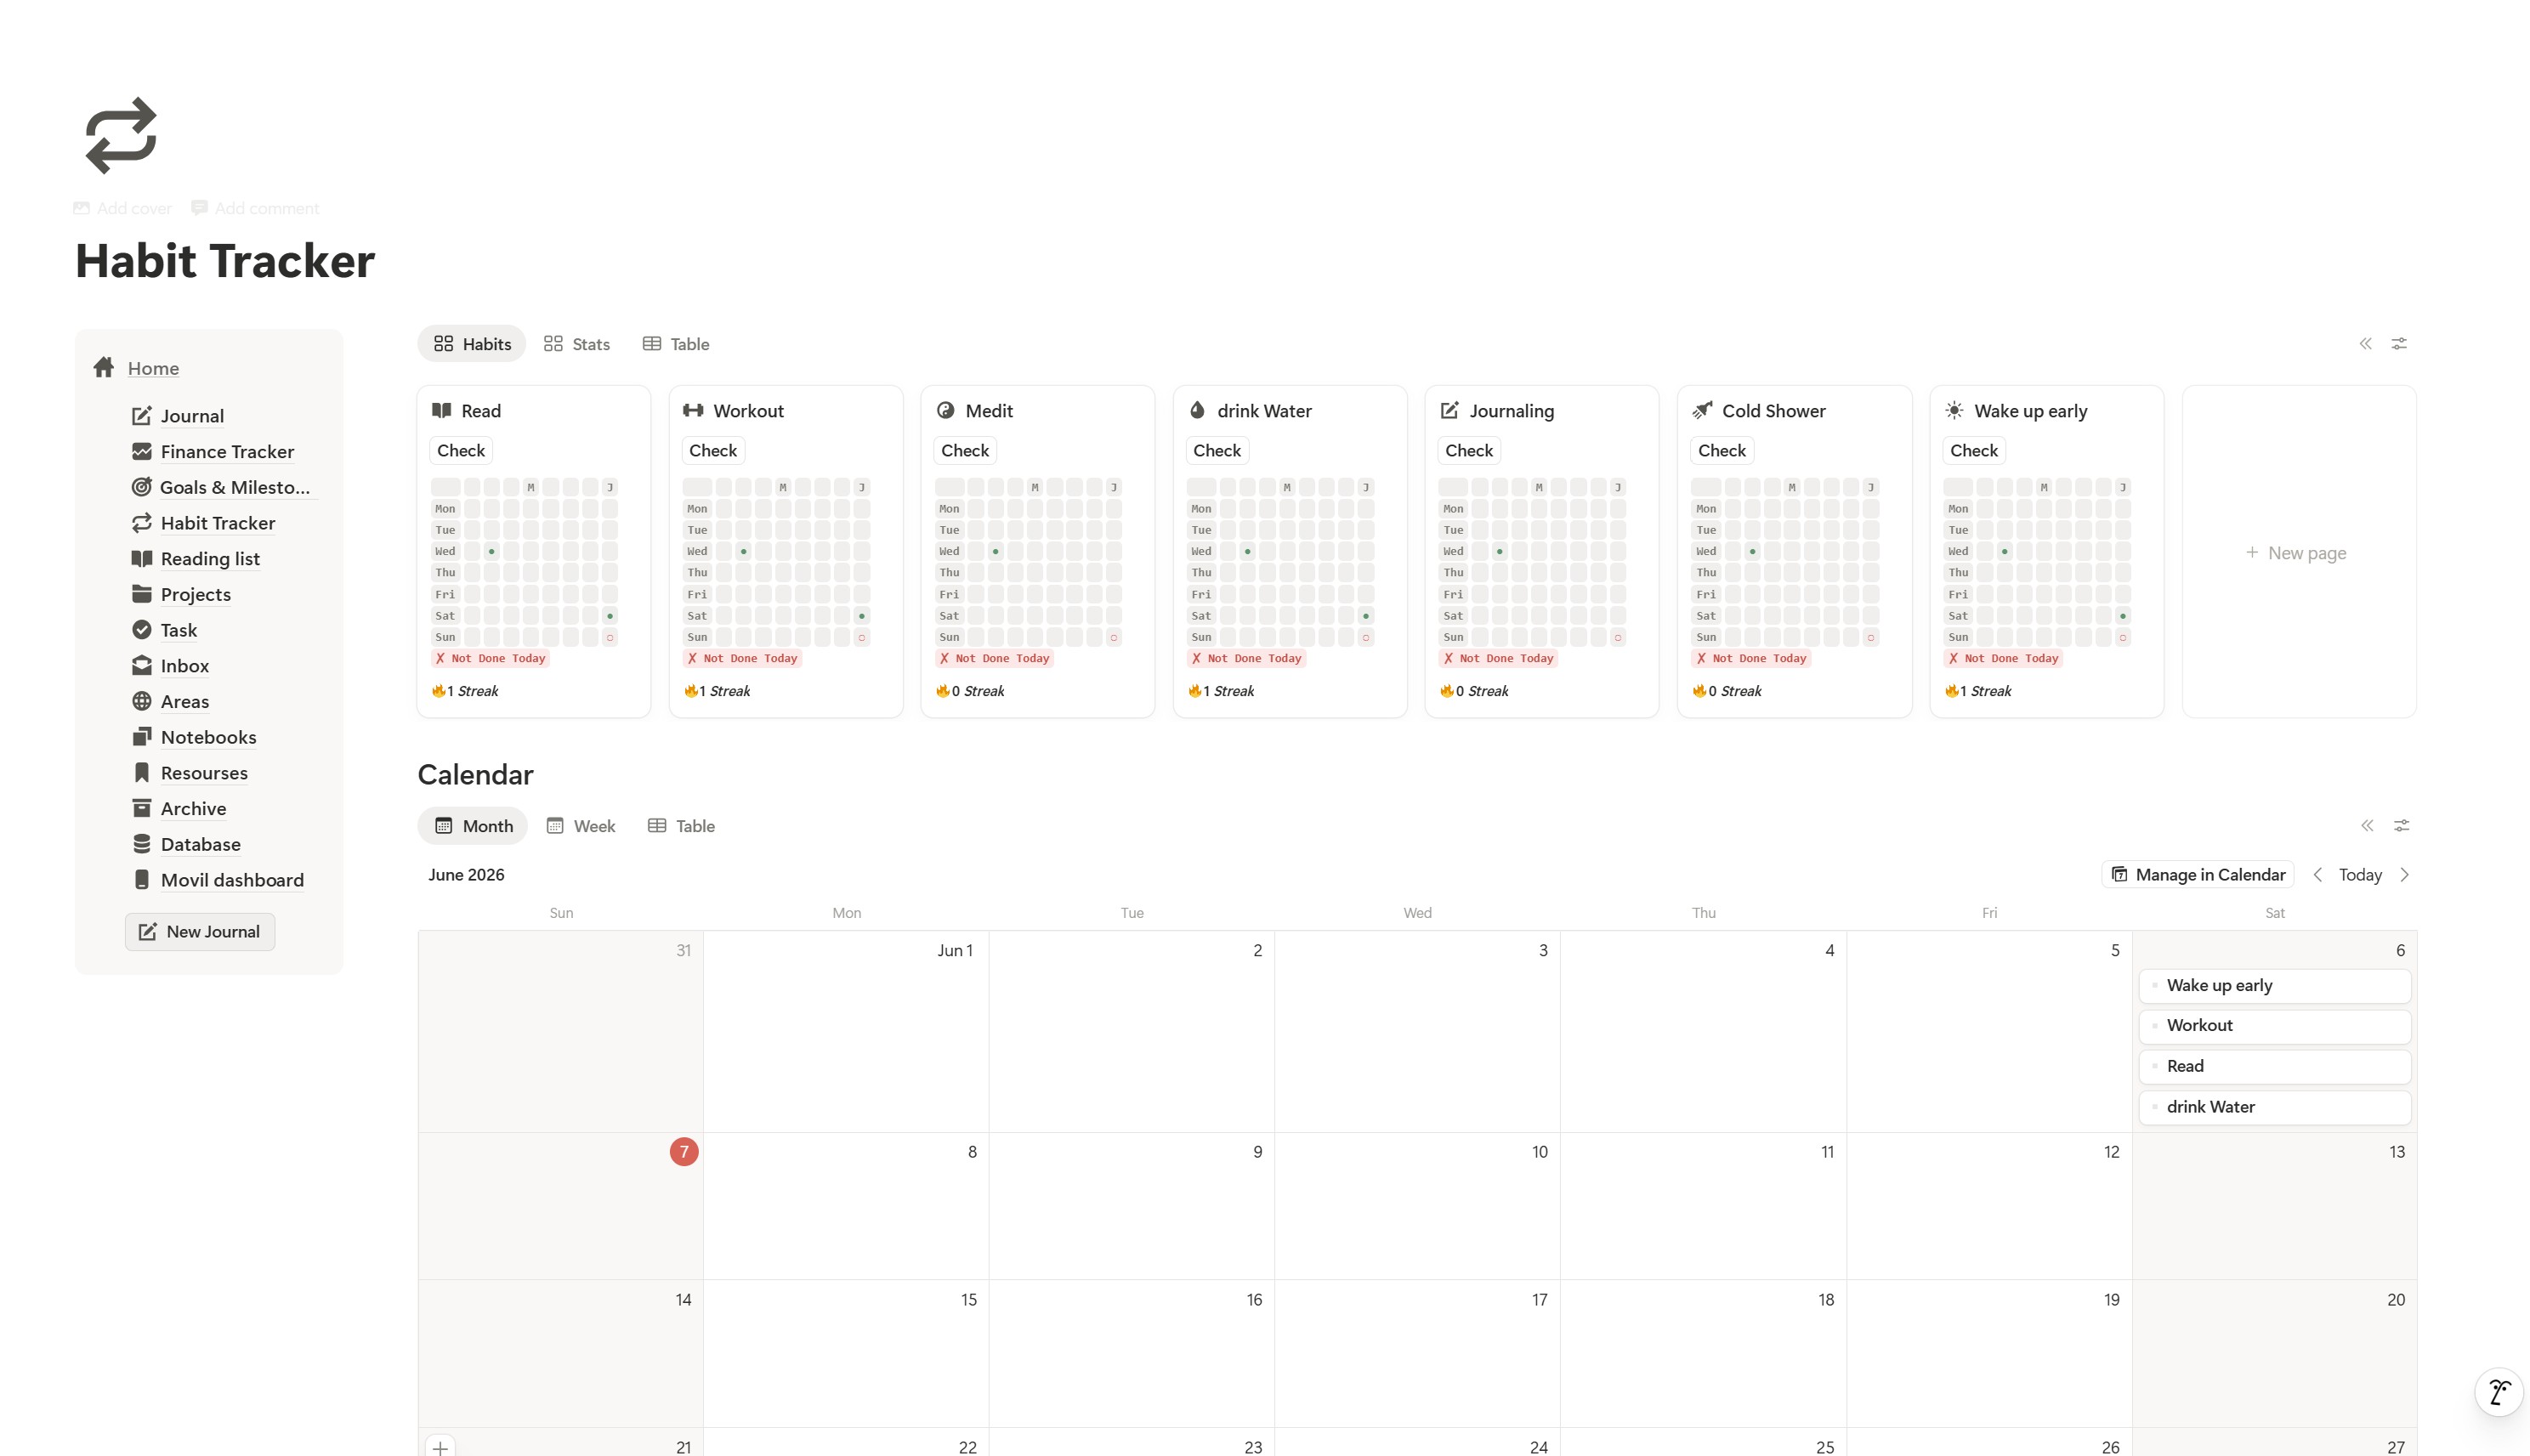
Task: Check the Workout habit
Action: (x=713, y=451)
